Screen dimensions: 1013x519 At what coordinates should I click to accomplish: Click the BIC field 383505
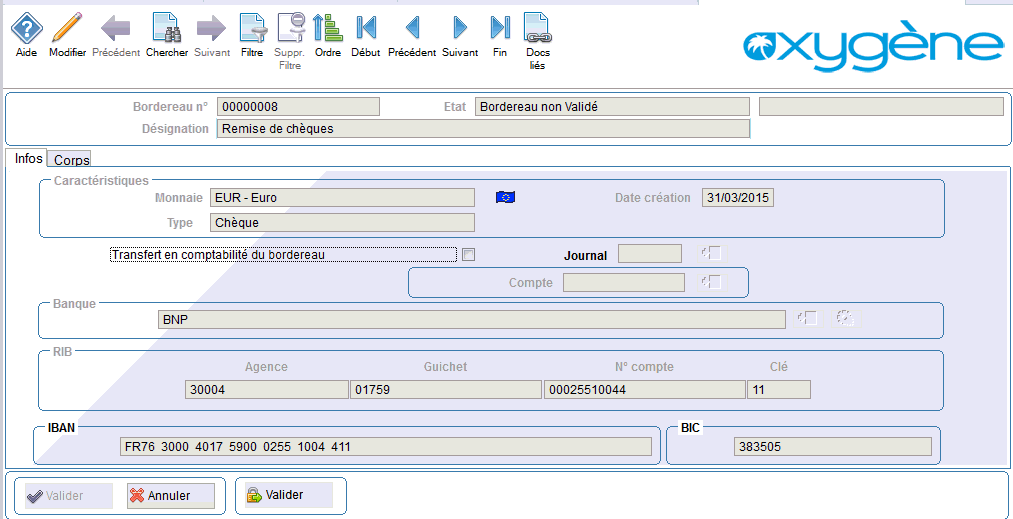833,447
